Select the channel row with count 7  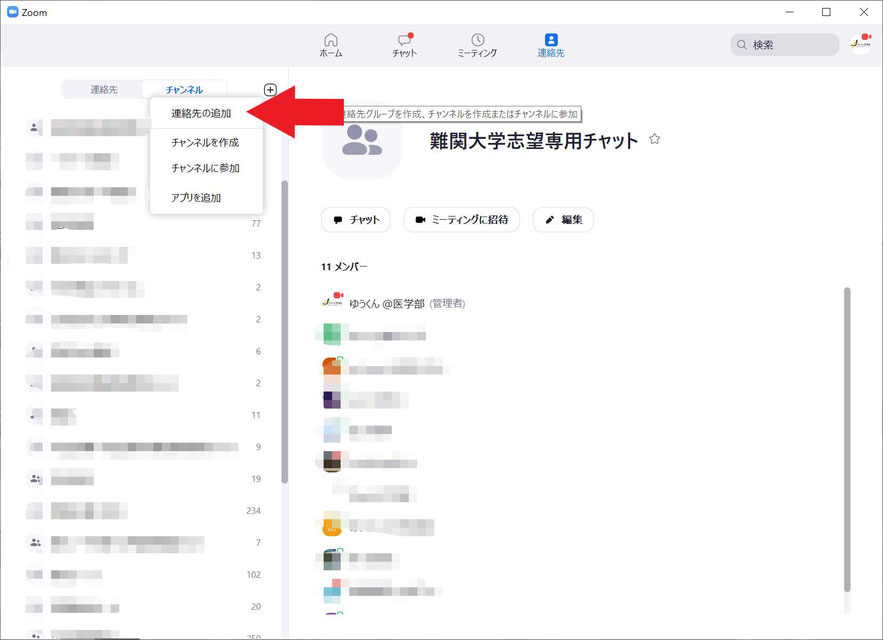pos(144,543)
